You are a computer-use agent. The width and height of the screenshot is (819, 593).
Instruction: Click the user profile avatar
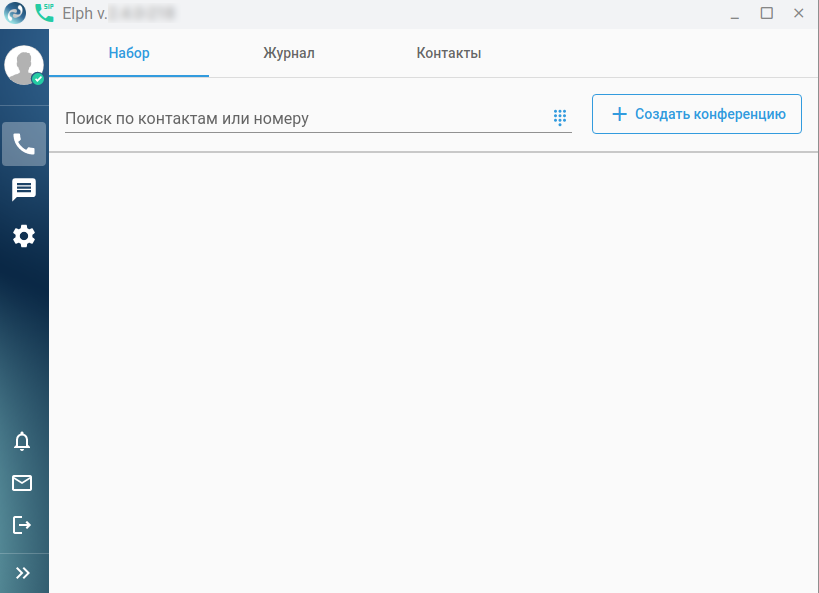(23, 64)
